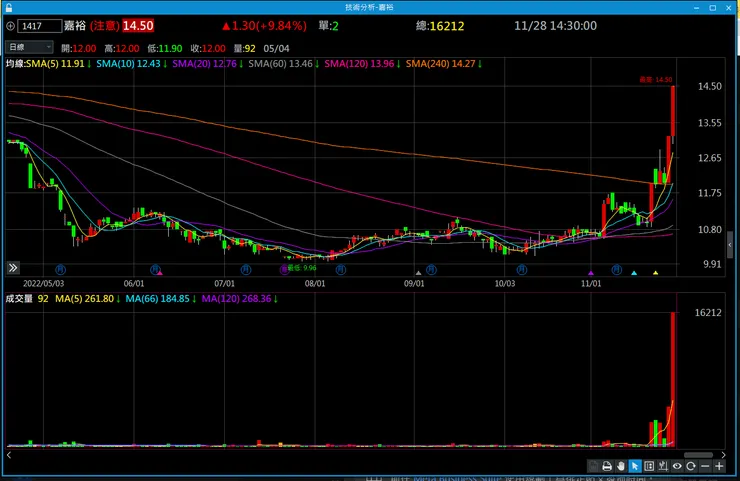Click the highlighted price 14.50 in the header
Screen dimensions: 740x481
click(x=138, y=26)
